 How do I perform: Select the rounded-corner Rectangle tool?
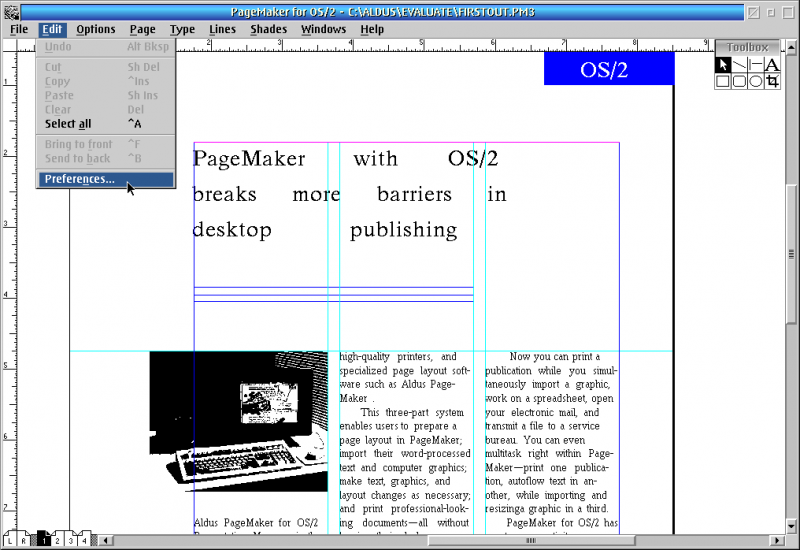pyautogui.click(x=739, y=81)
